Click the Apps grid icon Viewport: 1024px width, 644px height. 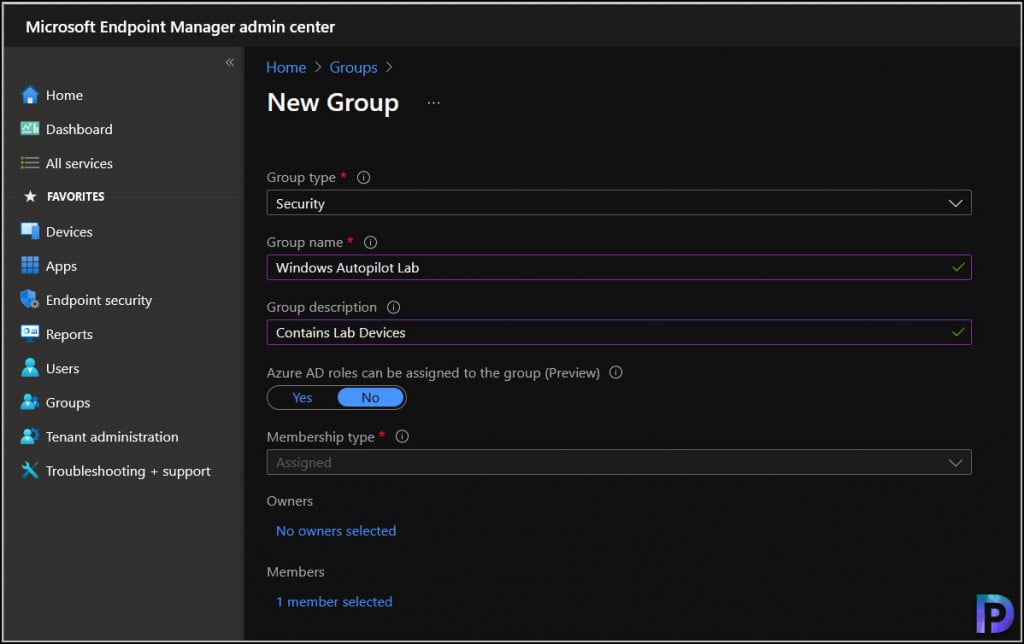click(x=30, y=265)
